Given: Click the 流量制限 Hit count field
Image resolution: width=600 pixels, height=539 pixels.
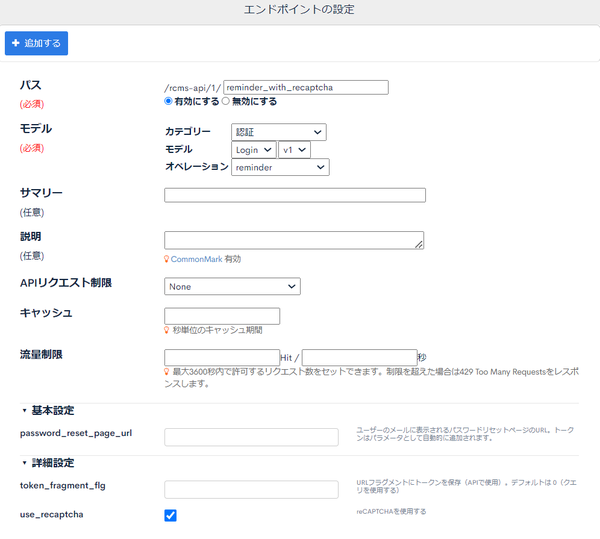Looking at the screenshot, I should tap(222, 357).
